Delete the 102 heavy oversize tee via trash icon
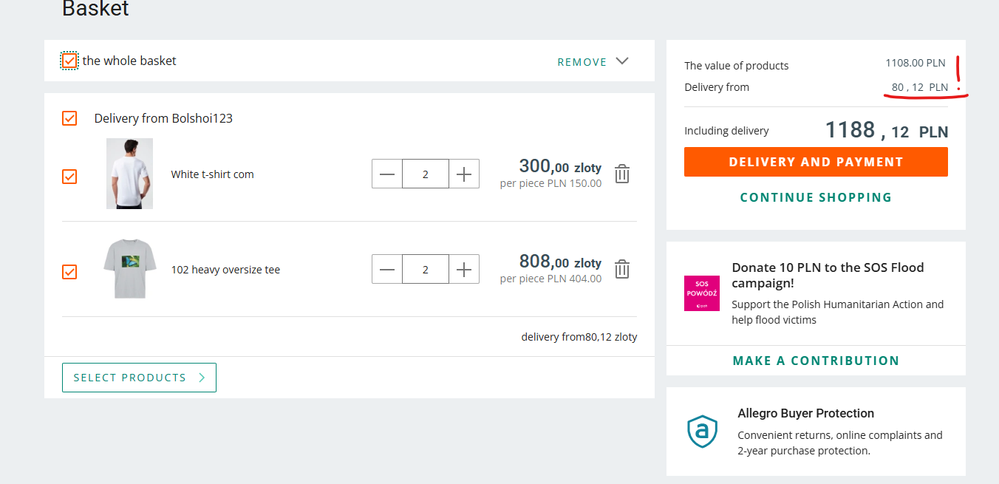 (x=622, y=269)
